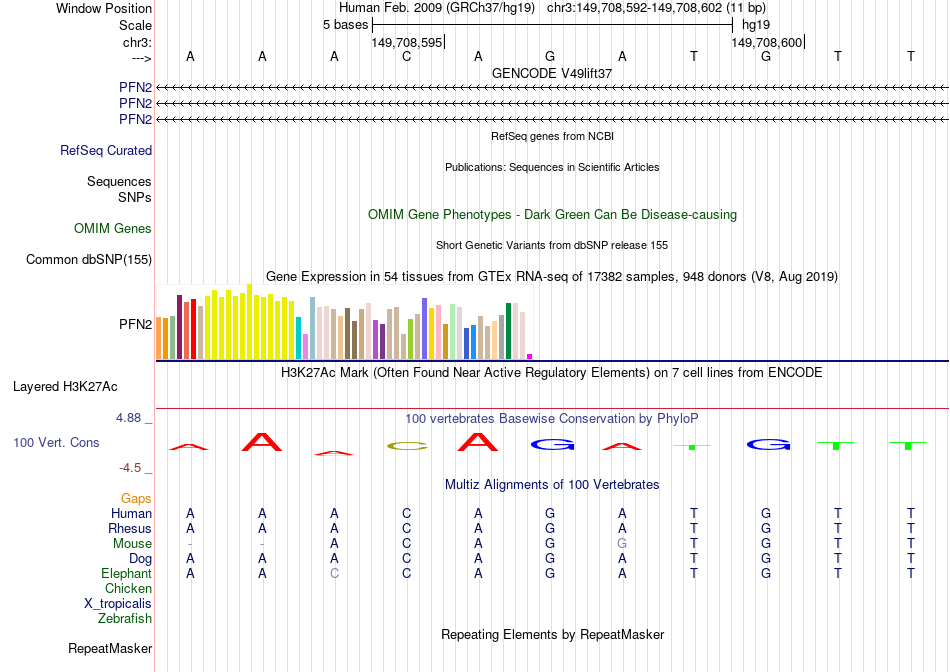Open Multiz Alignments of 100 Vertebrates title
The image size is (950, 672).
(552, 485)
